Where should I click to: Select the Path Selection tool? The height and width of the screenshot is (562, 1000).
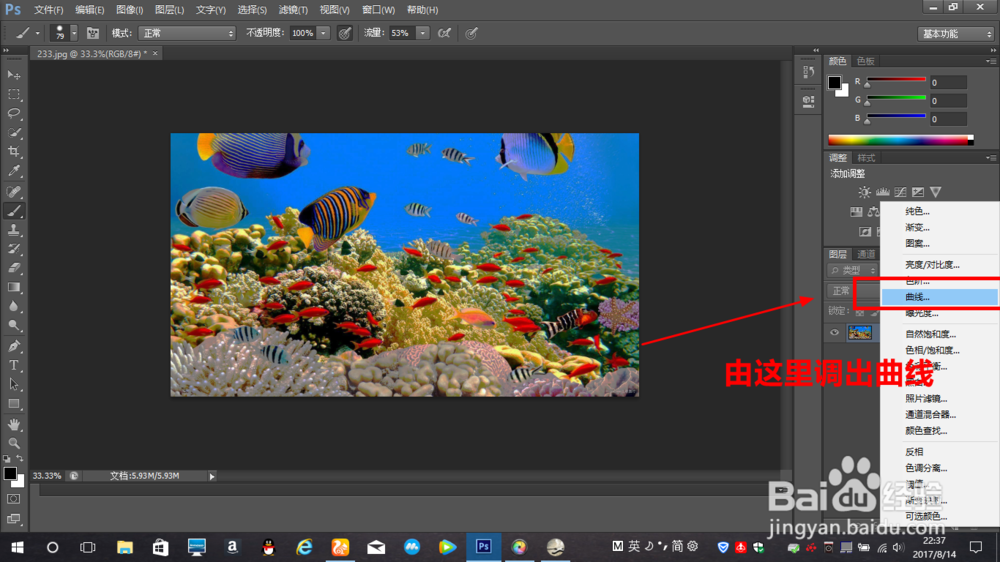13,385
